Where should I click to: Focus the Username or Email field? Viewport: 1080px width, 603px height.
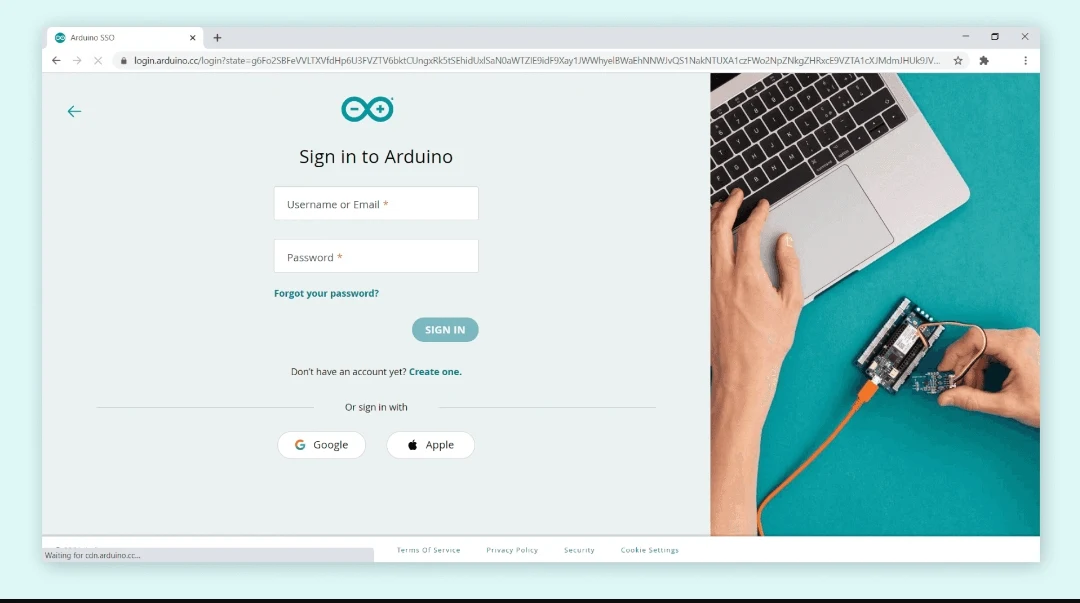click(x=376, y=203)
